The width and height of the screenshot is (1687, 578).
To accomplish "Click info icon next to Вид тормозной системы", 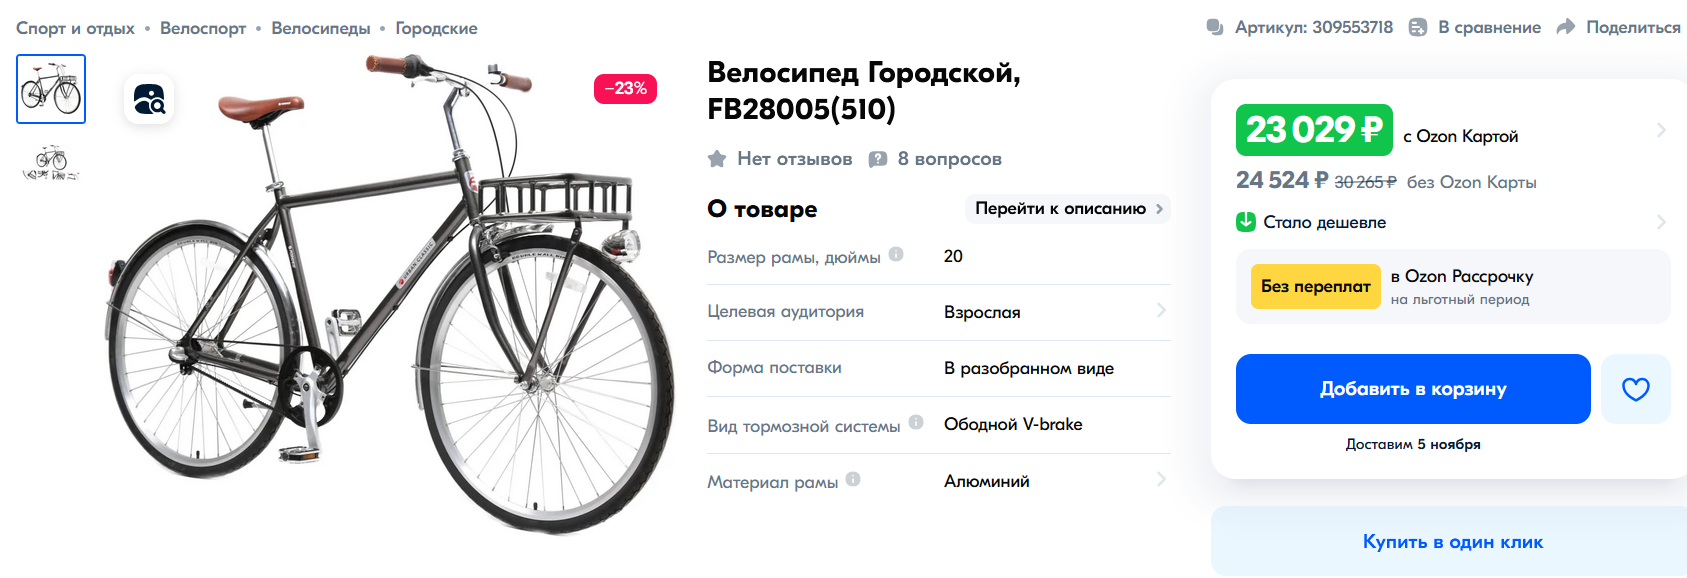I will click(916, 422).
